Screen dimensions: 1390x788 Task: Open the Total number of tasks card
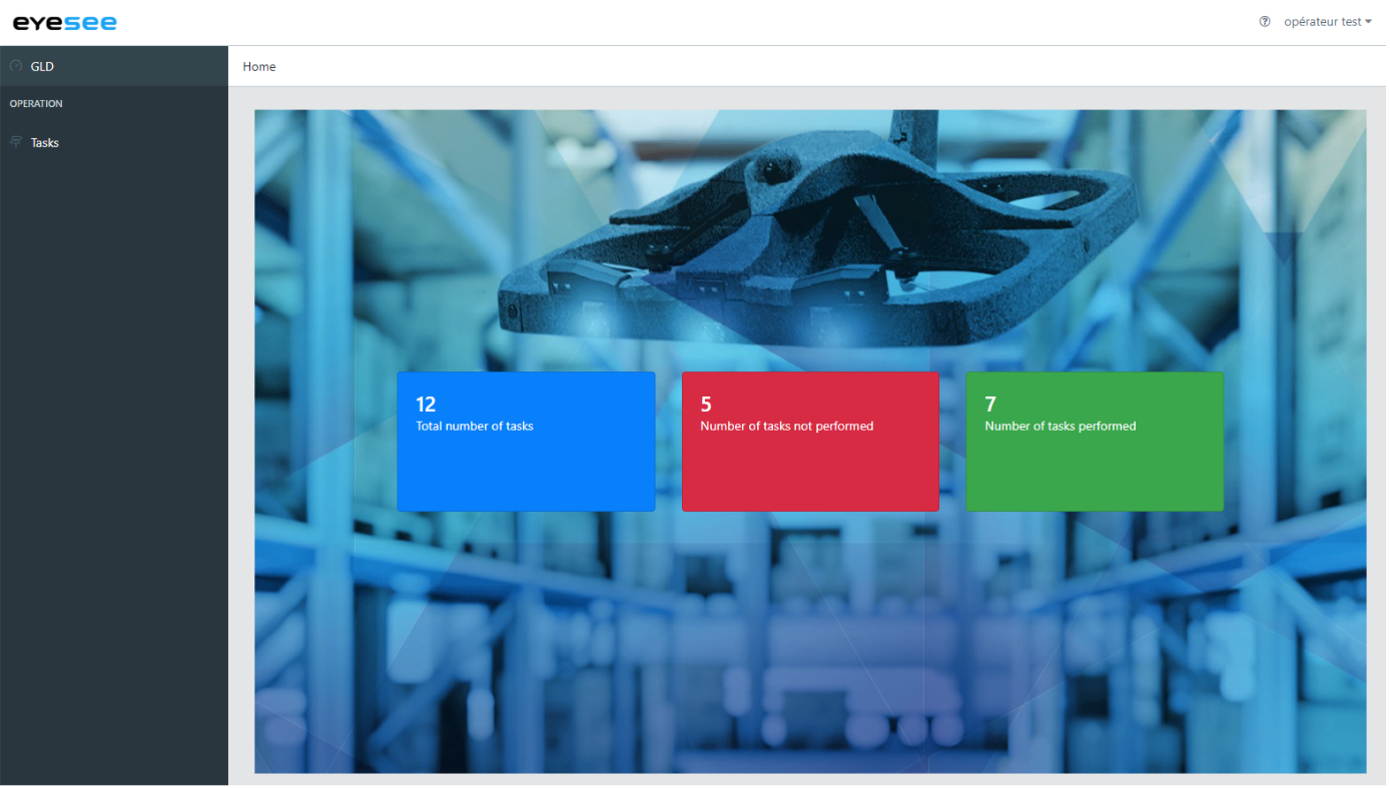(x=526, y=442)
